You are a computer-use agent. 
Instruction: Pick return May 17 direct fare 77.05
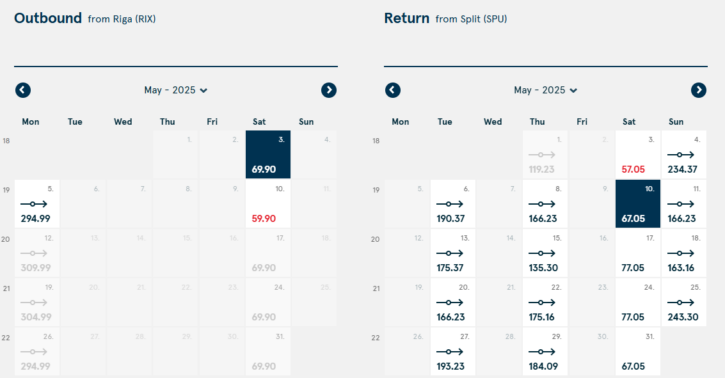click(638, 253)
